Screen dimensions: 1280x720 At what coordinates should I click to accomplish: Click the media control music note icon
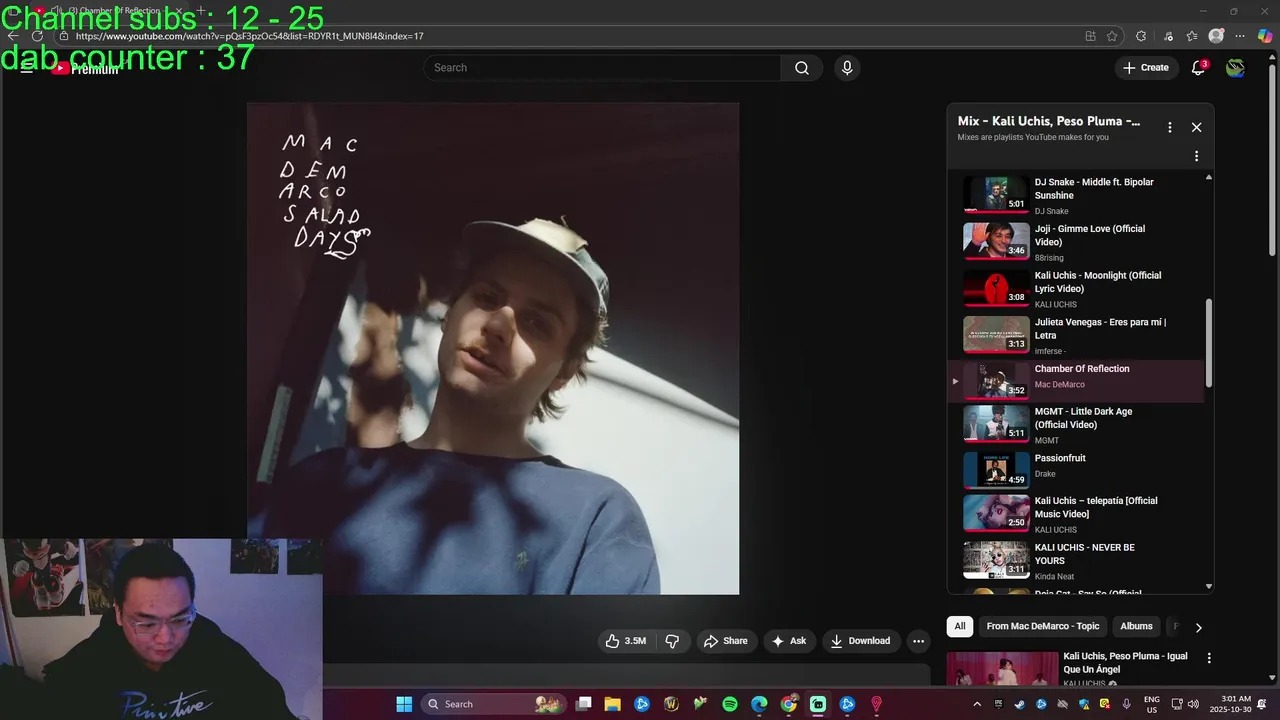[x=1168, y=36]
